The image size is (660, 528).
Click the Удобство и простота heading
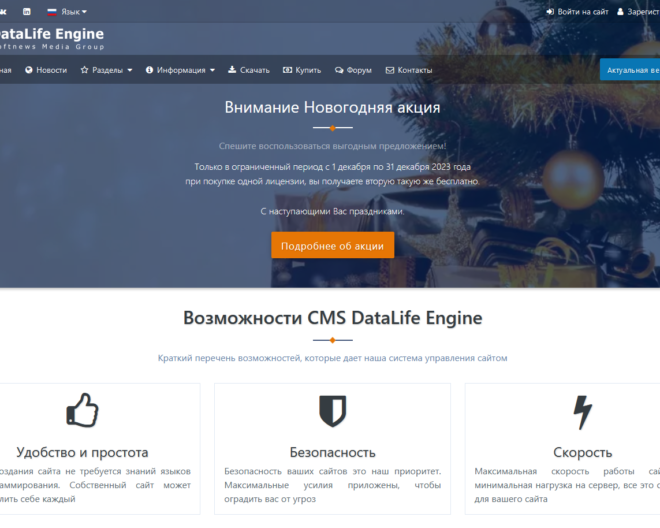point(82,452)
